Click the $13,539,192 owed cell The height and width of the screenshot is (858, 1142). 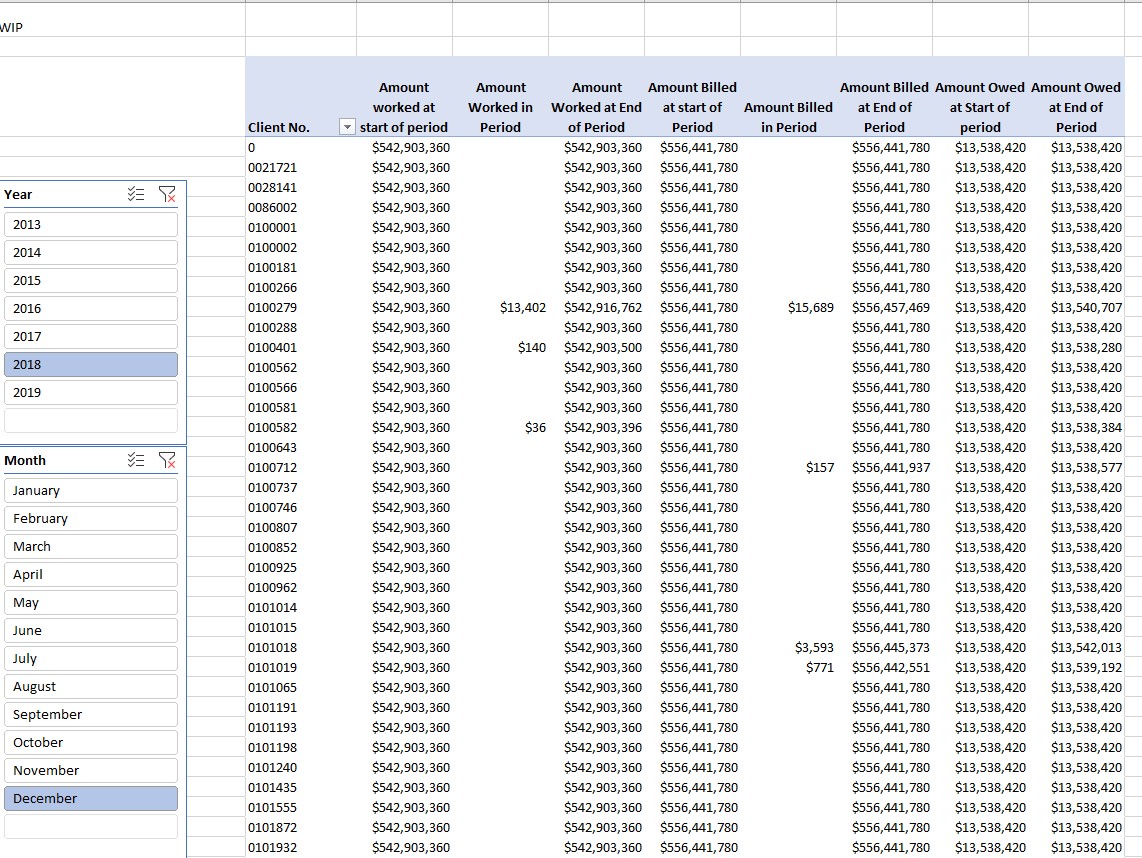pos(1076,667)
